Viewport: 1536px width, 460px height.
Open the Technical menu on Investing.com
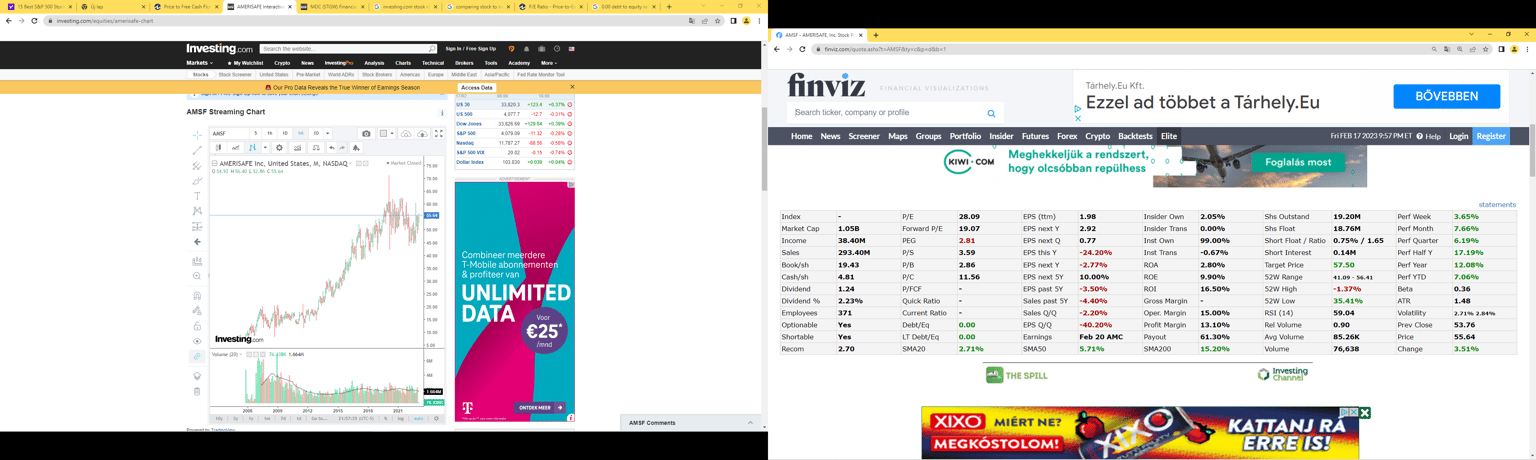click(433, 63)
